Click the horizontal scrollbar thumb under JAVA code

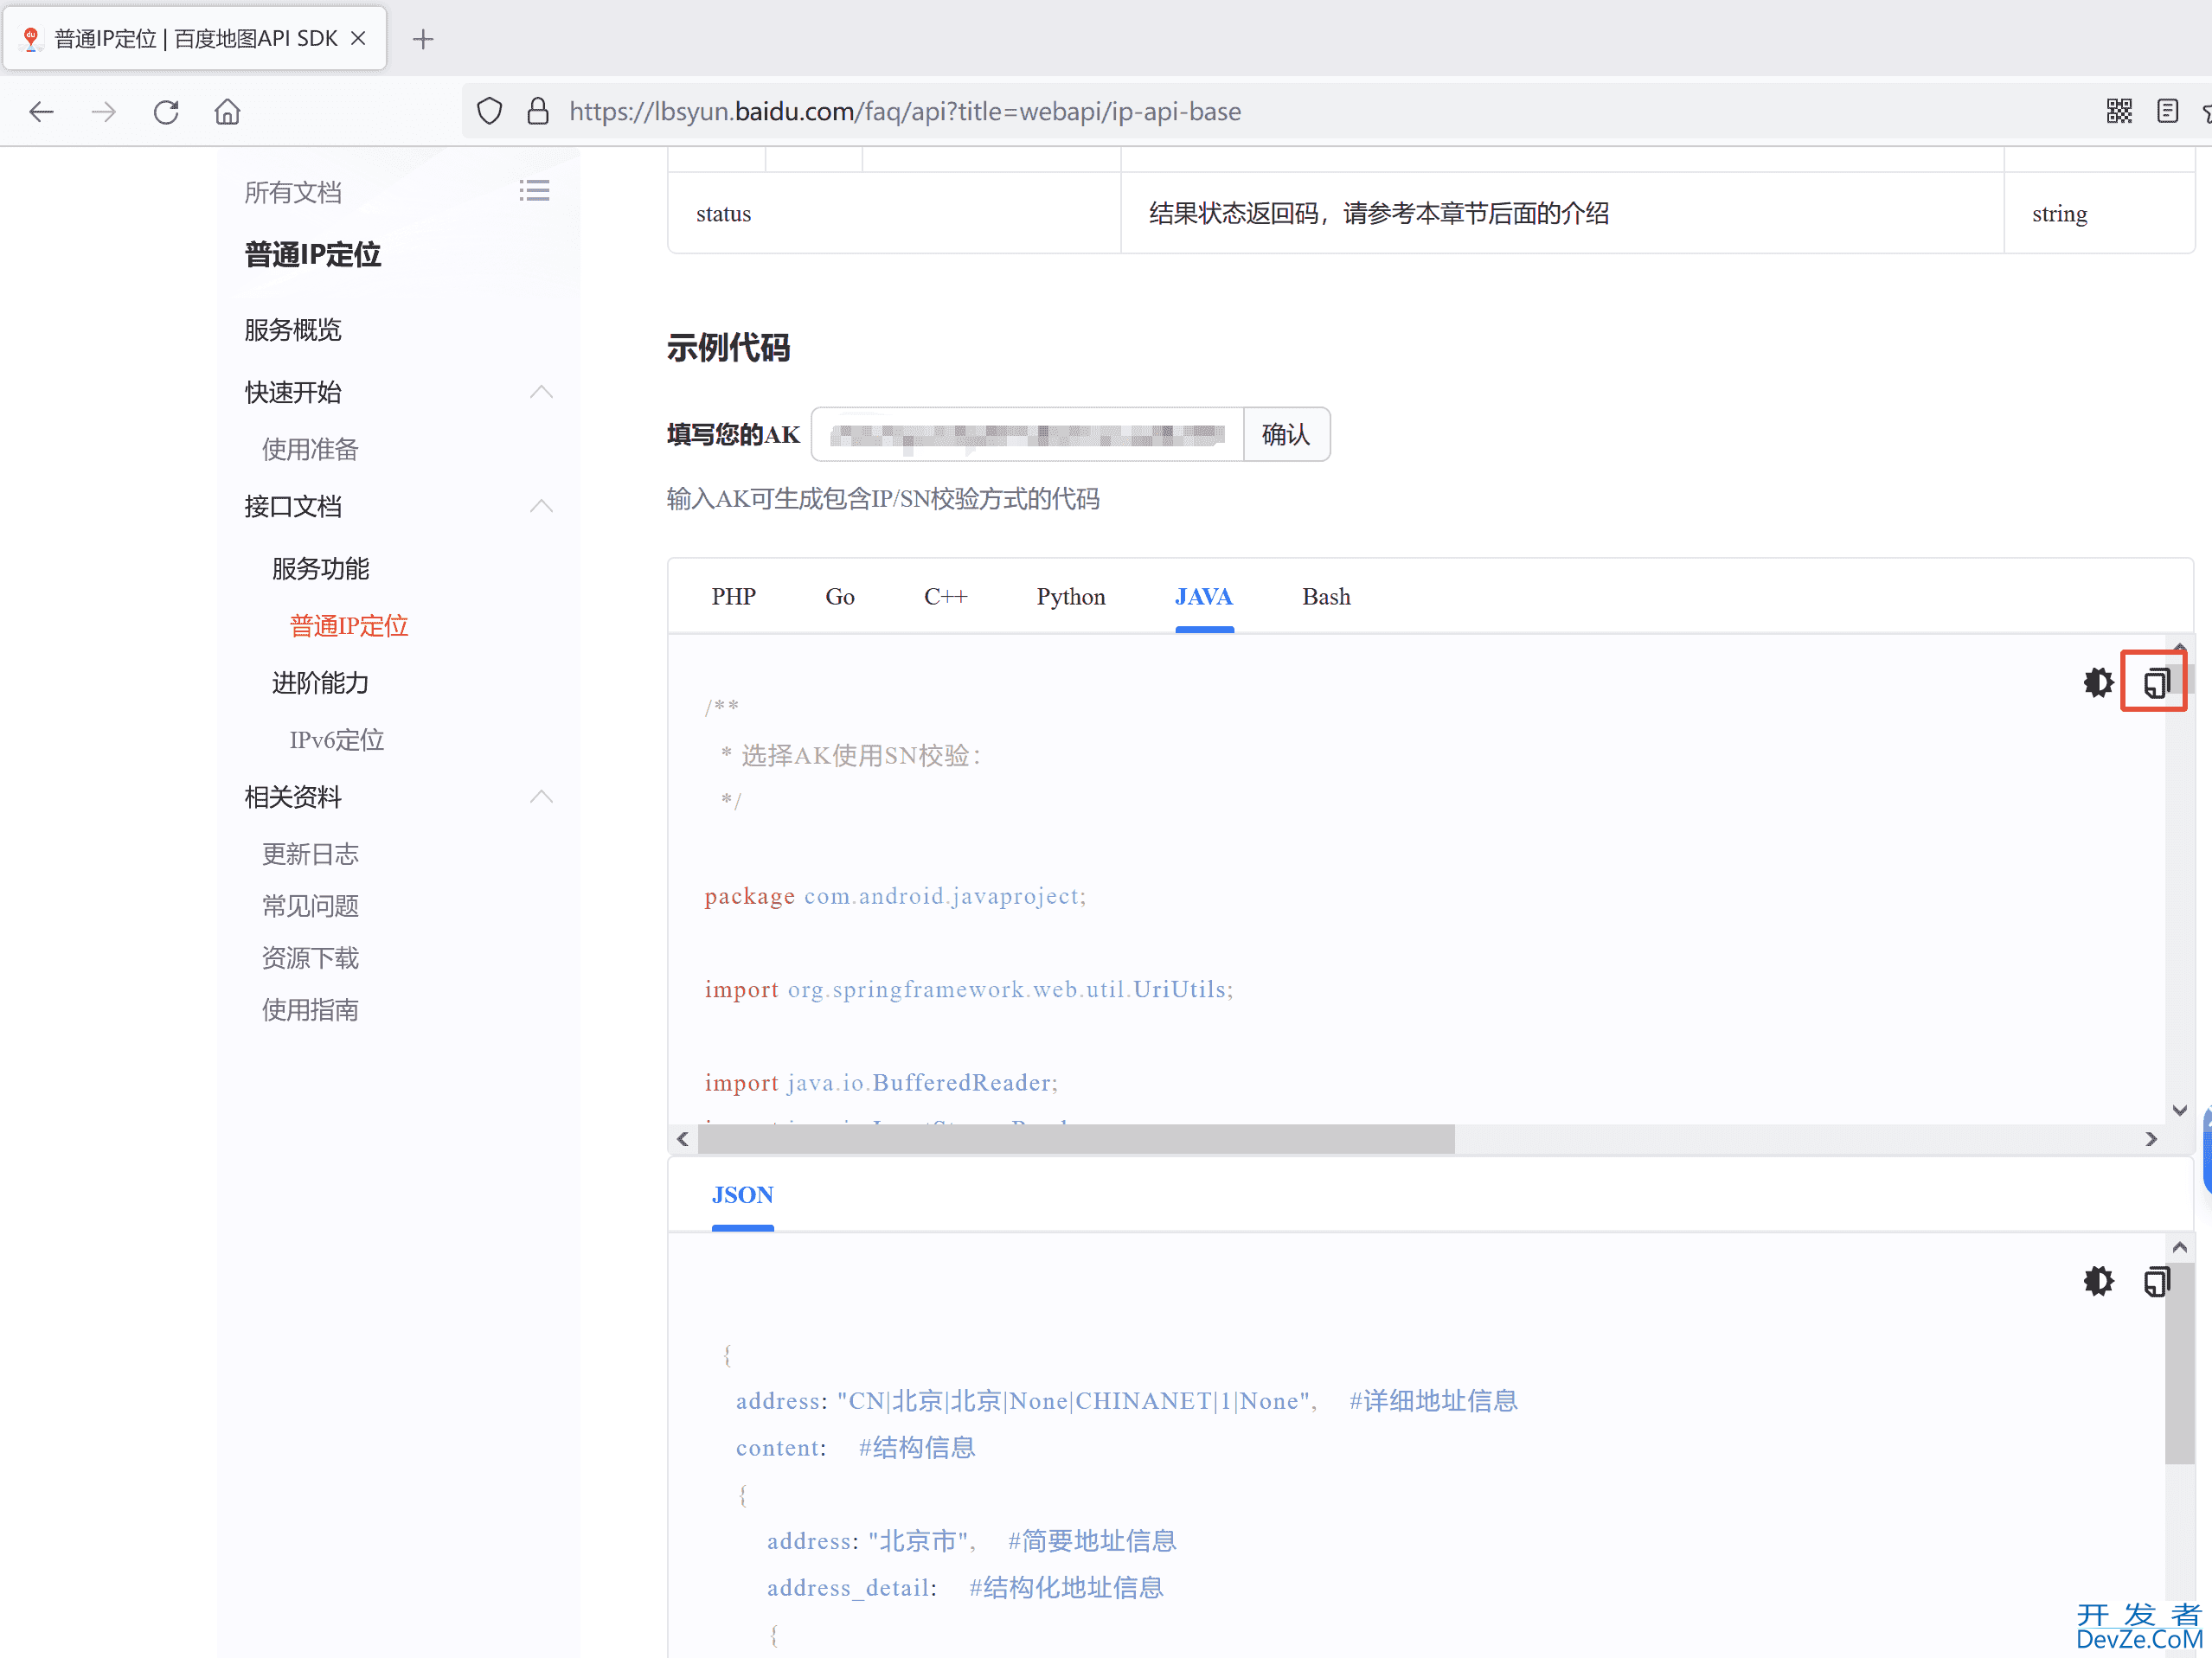1076,1139
